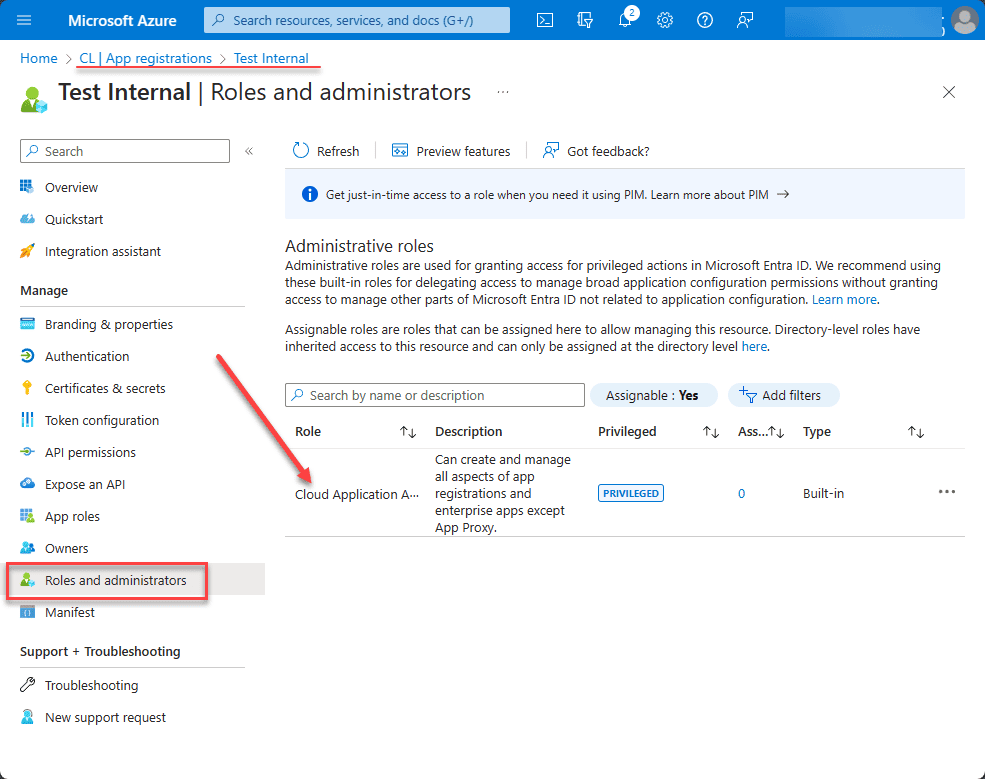Open the more options ellipsis beside the page title
This screenshot has height=779, width=985.
[503, 92]
